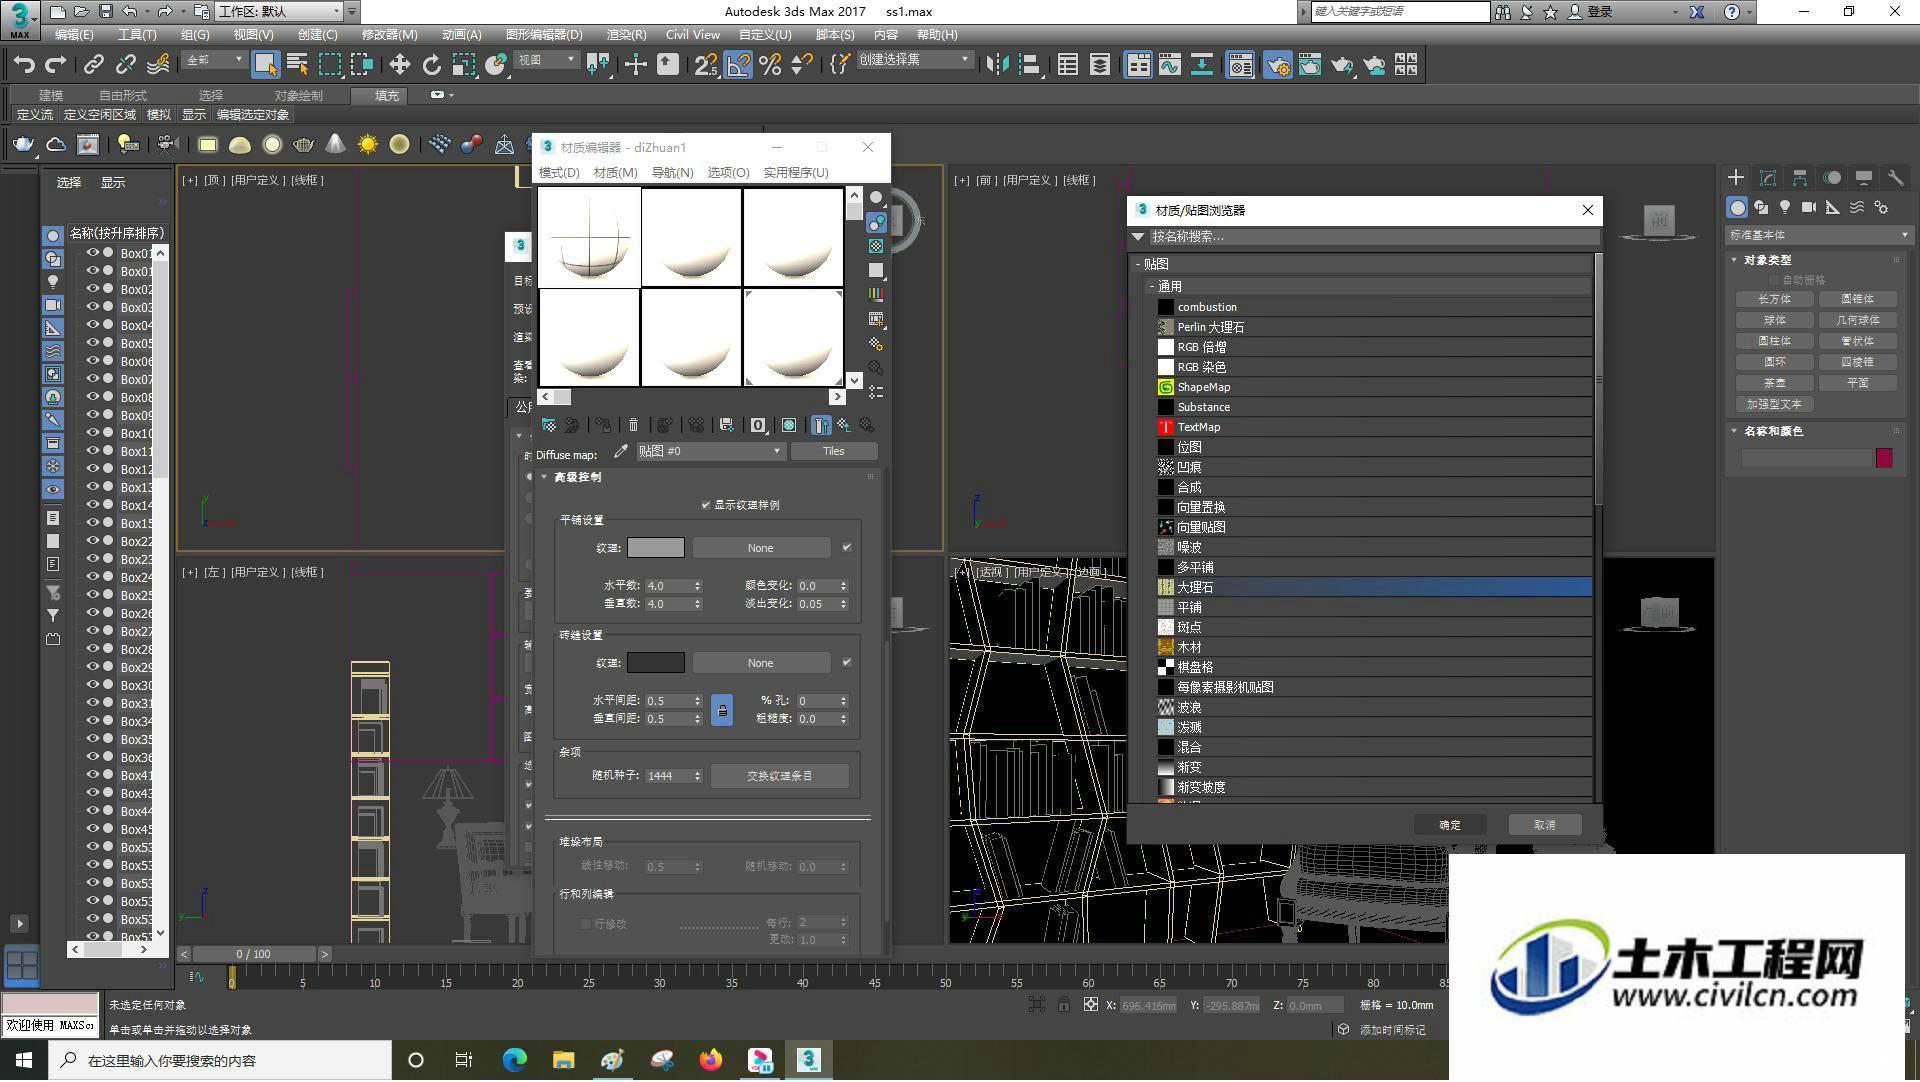
Task: Toggle the tile texture map enable checkbox
Action: click(847, 548)
